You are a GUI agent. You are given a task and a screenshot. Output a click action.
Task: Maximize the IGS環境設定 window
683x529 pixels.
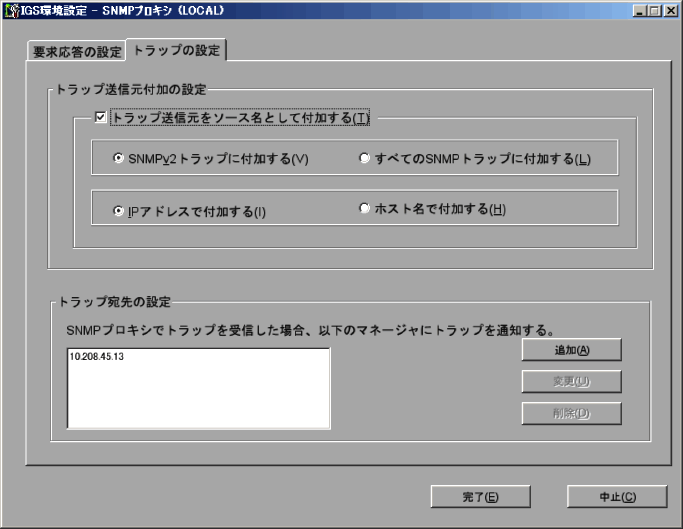click(654, 10)
